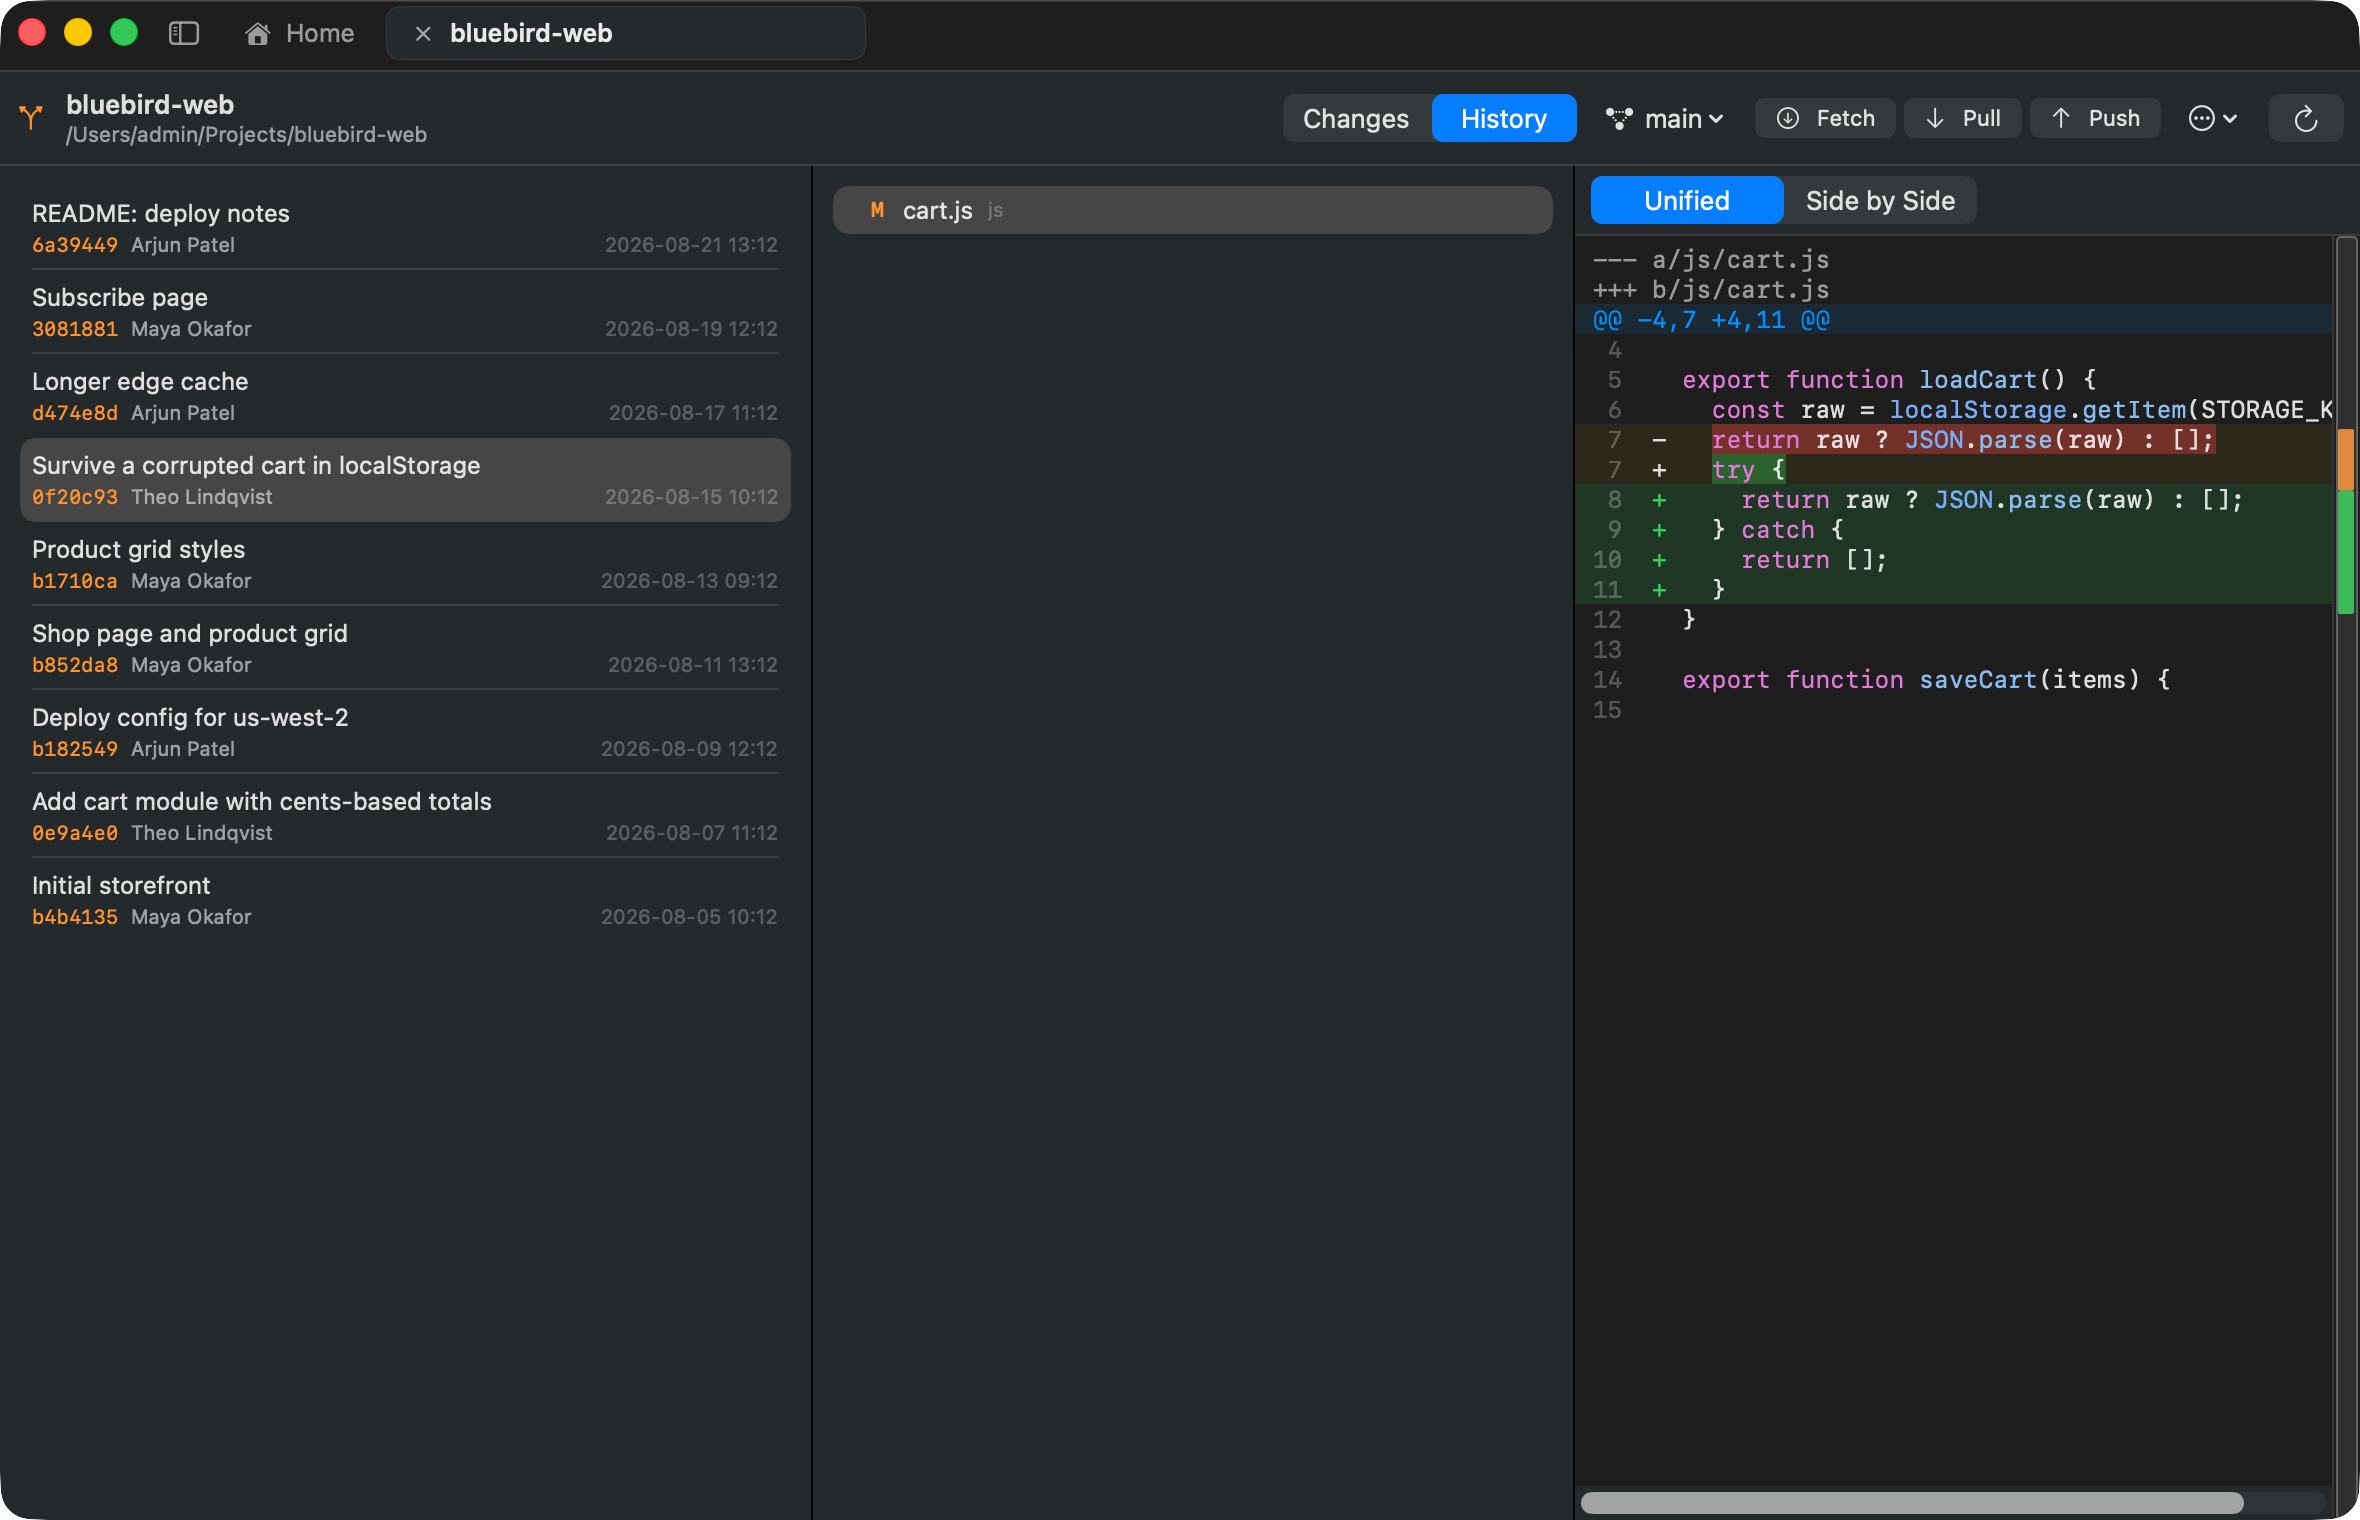Open 'Deploy config for us-west-2' commit

click(x=405, y=732)
